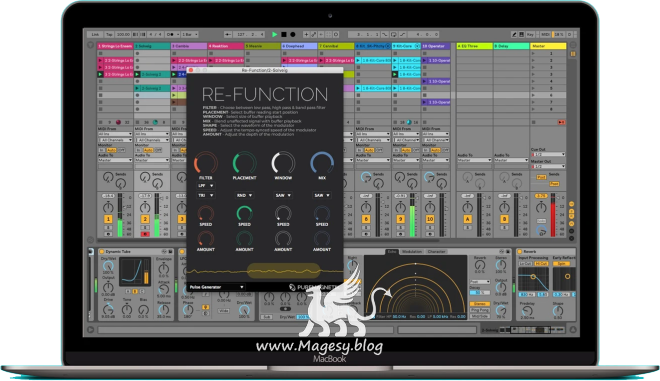Toggle track 9 activator button

[x=401, y=219]
